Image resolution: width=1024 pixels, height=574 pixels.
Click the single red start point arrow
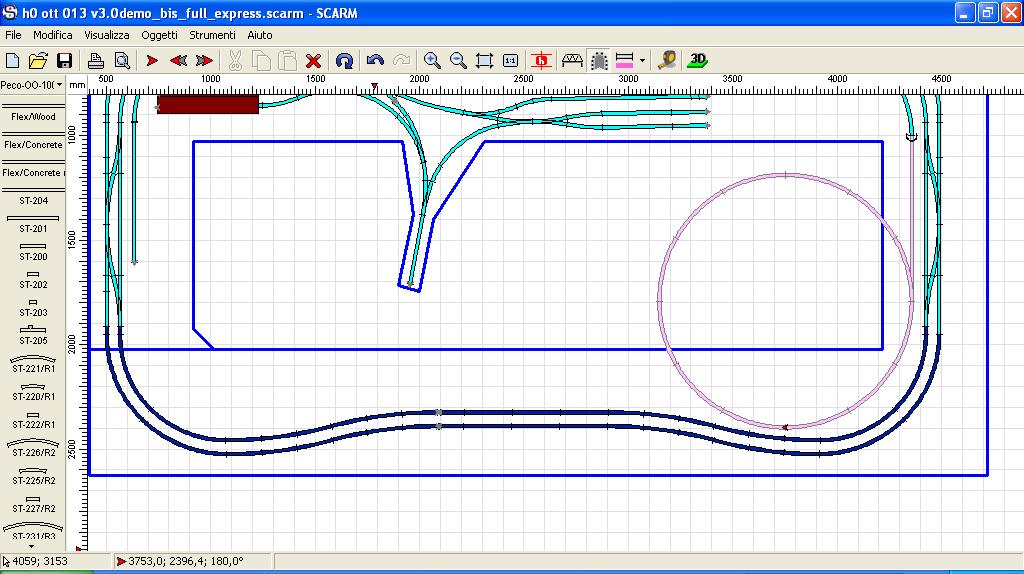(x=152, y=61)
